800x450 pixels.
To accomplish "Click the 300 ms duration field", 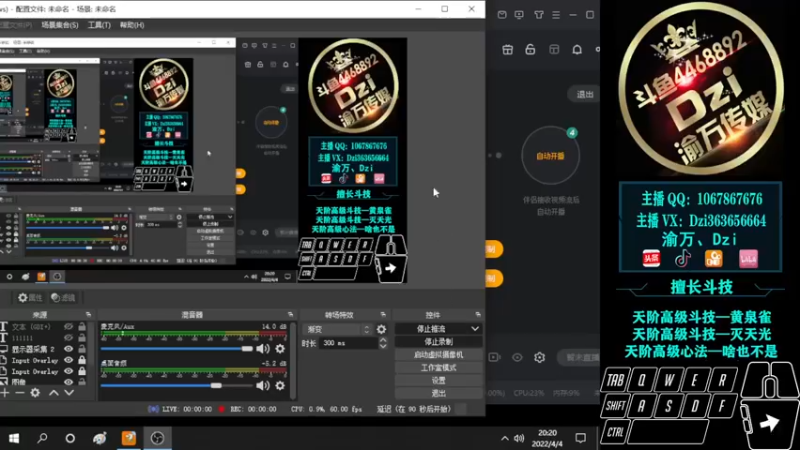I will pos(348,343).
